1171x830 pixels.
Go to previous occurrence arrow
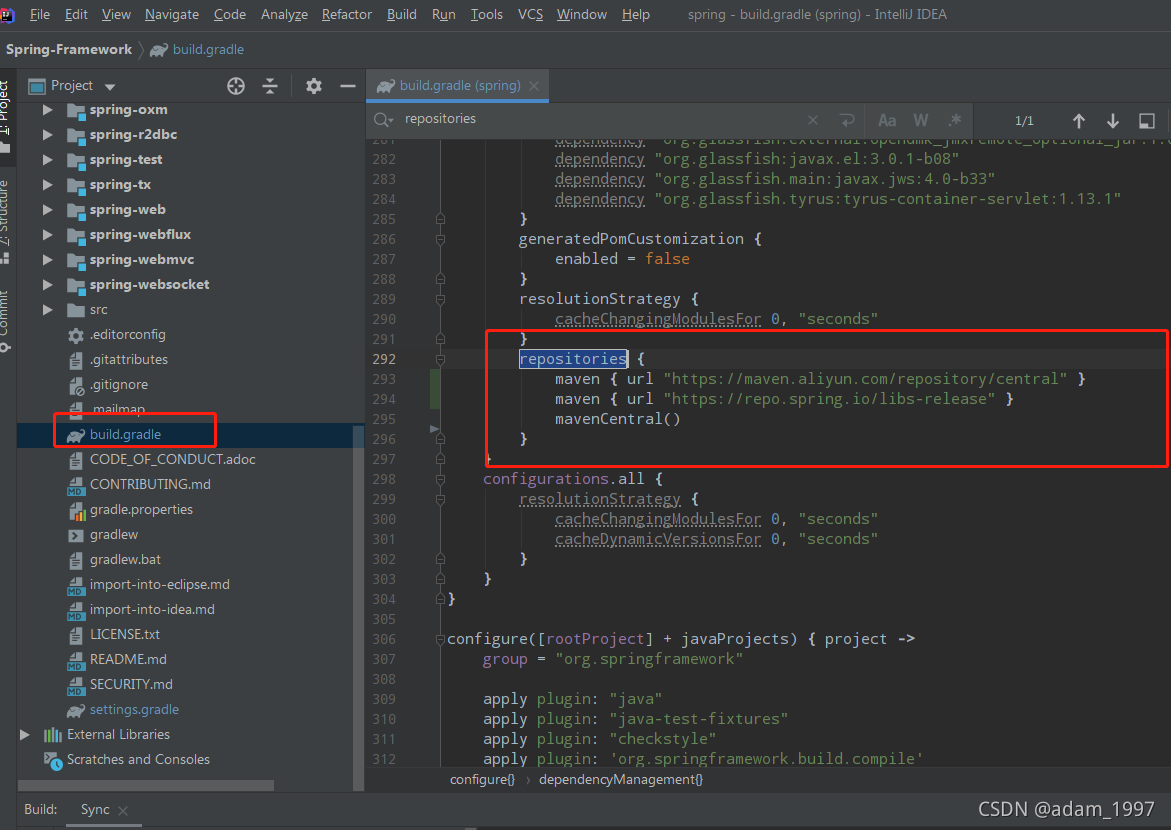coord(1078,120)
